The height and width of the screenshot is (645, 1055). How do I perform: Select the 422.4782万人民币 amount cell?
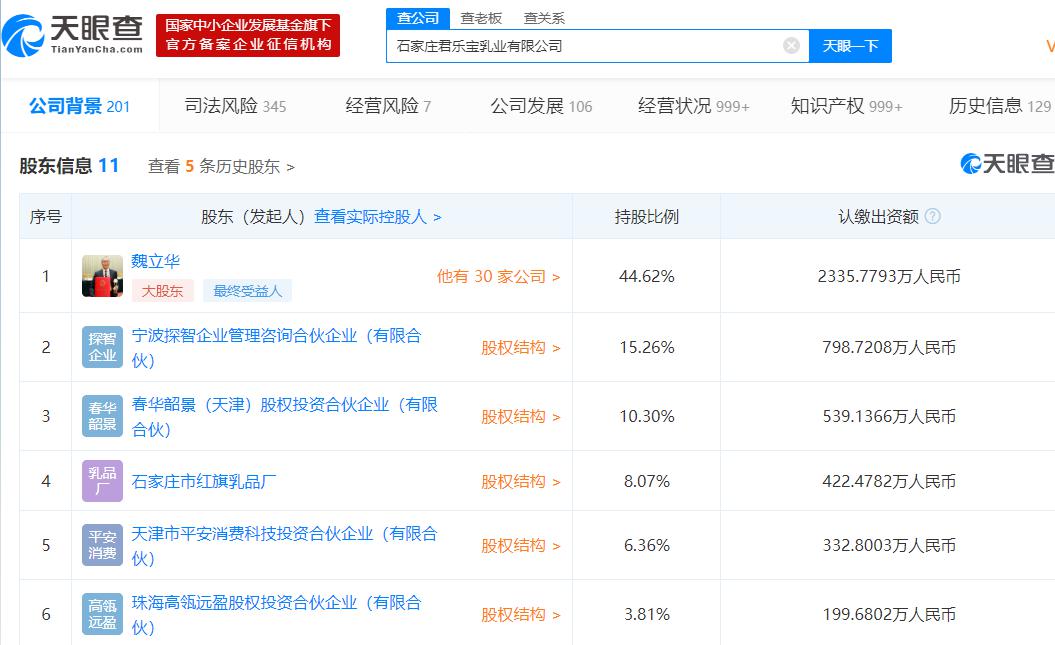click(889, 482)
